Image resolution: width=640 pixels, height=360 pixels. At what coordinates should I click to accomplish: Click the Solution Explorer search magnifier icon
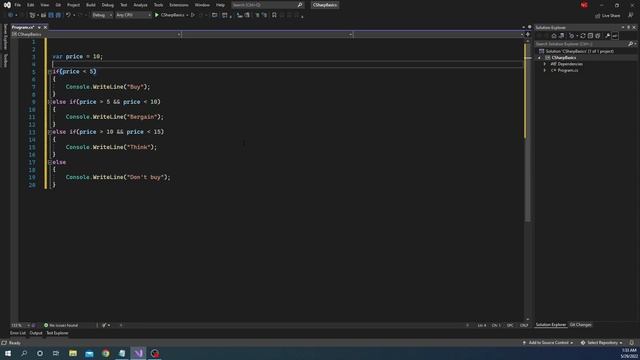pyautogui.click(x=631, y=44)
